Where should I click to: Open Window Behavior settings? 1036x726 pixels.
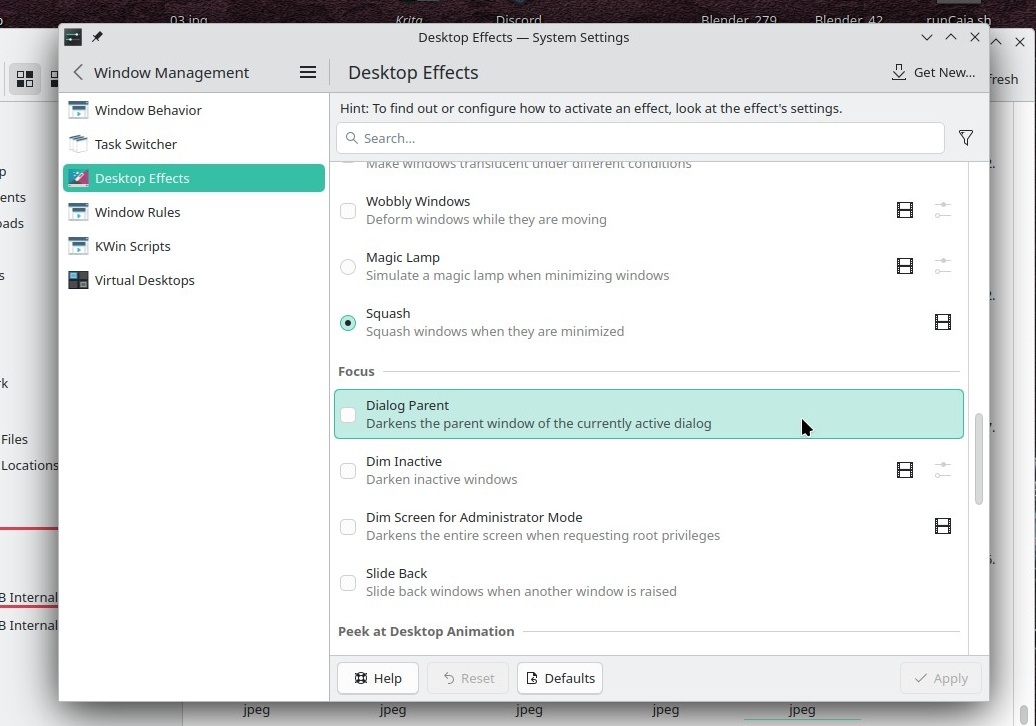[x=194, y=110]
